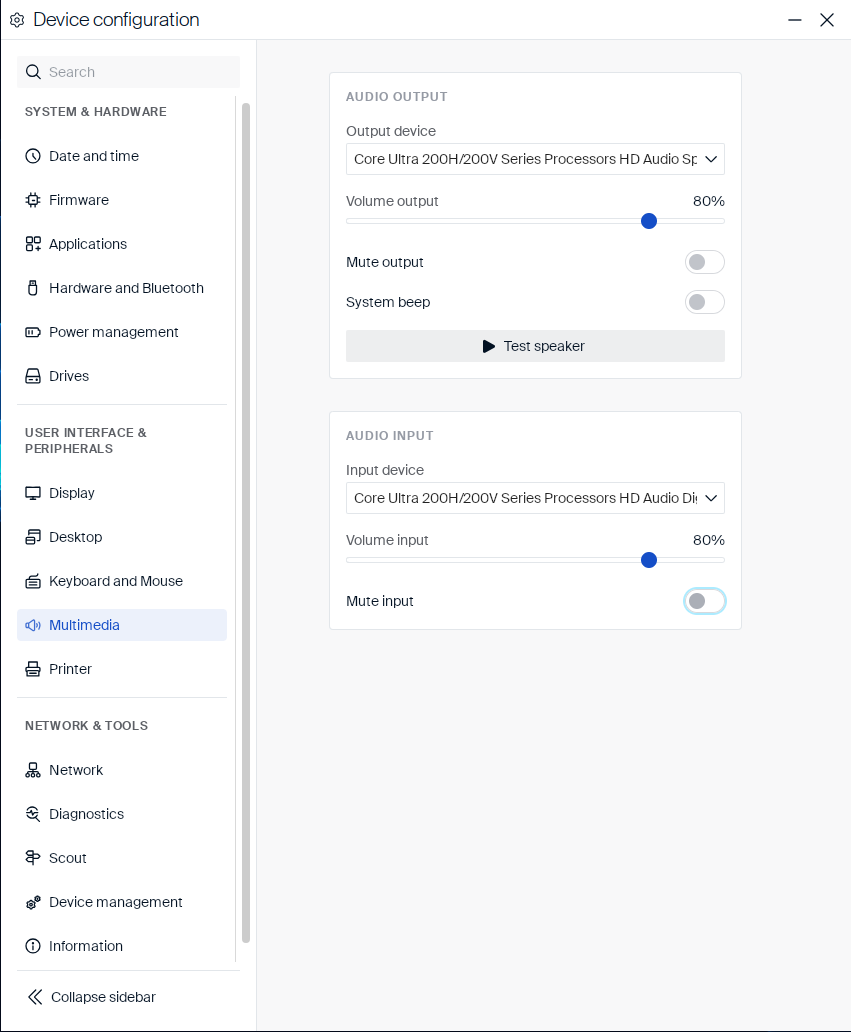The height and width of the screenshot is (1032, 851).
Task: Toggle the System beep switch
Action: [704, 302]
